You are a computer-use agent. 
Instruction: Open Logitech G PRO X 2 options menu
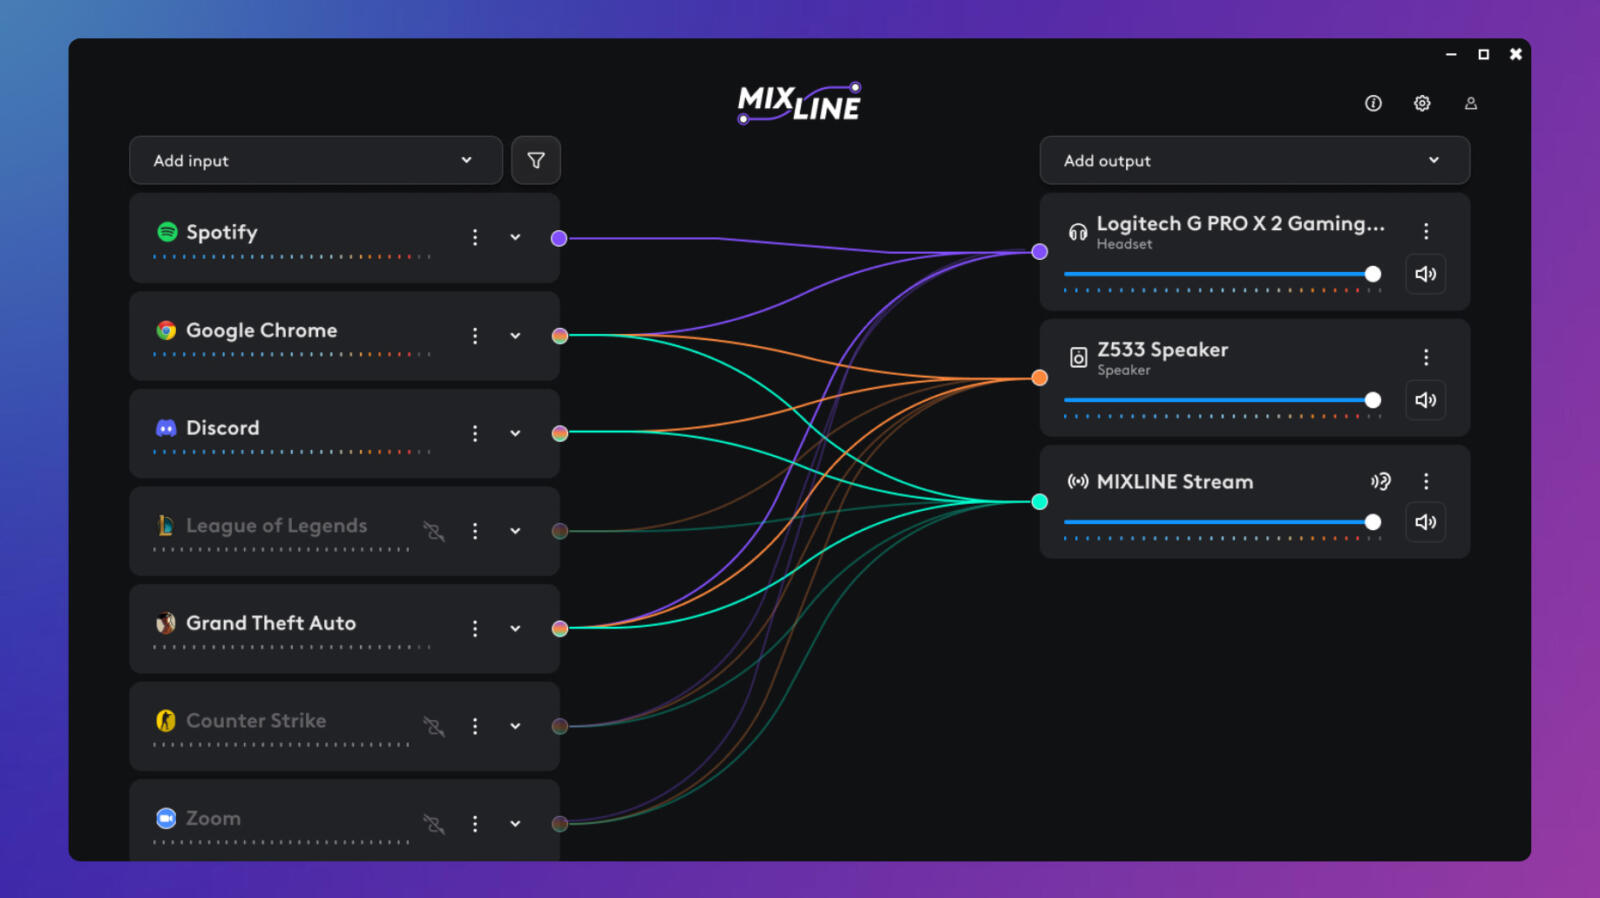coord(1426,231)
